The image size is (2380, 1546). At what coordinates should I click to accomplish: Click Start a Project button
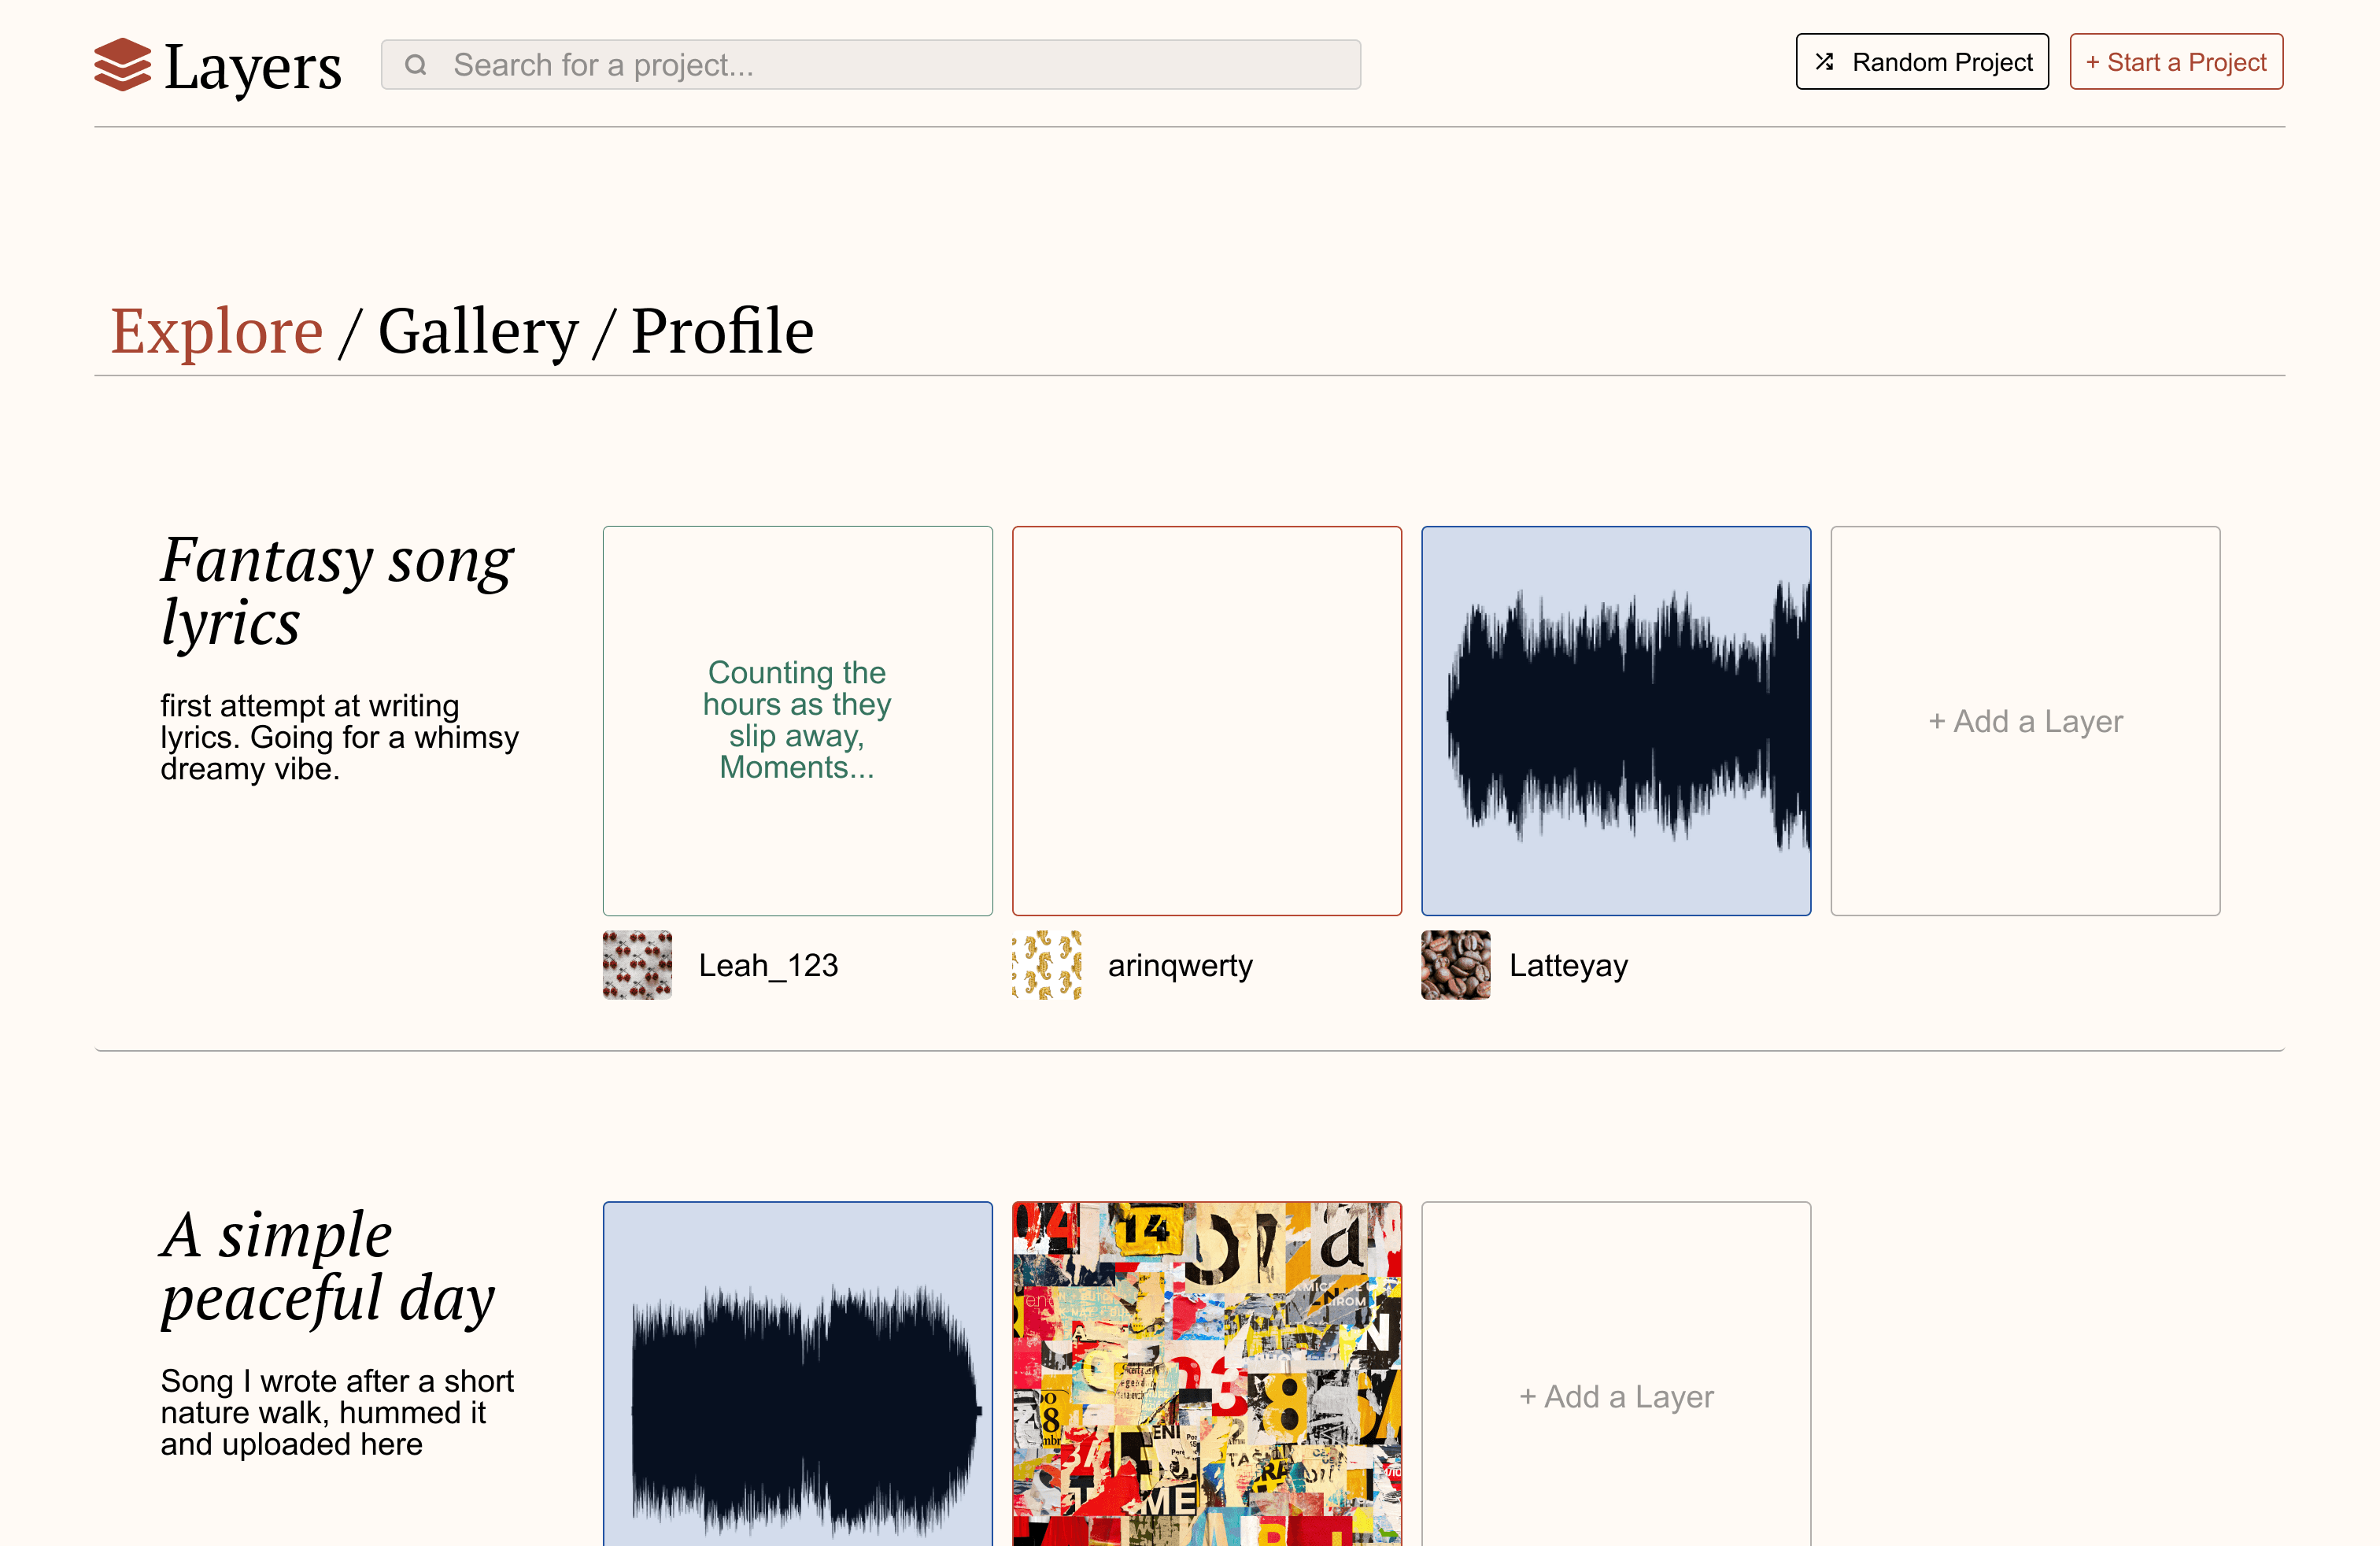coord(2176,62)
